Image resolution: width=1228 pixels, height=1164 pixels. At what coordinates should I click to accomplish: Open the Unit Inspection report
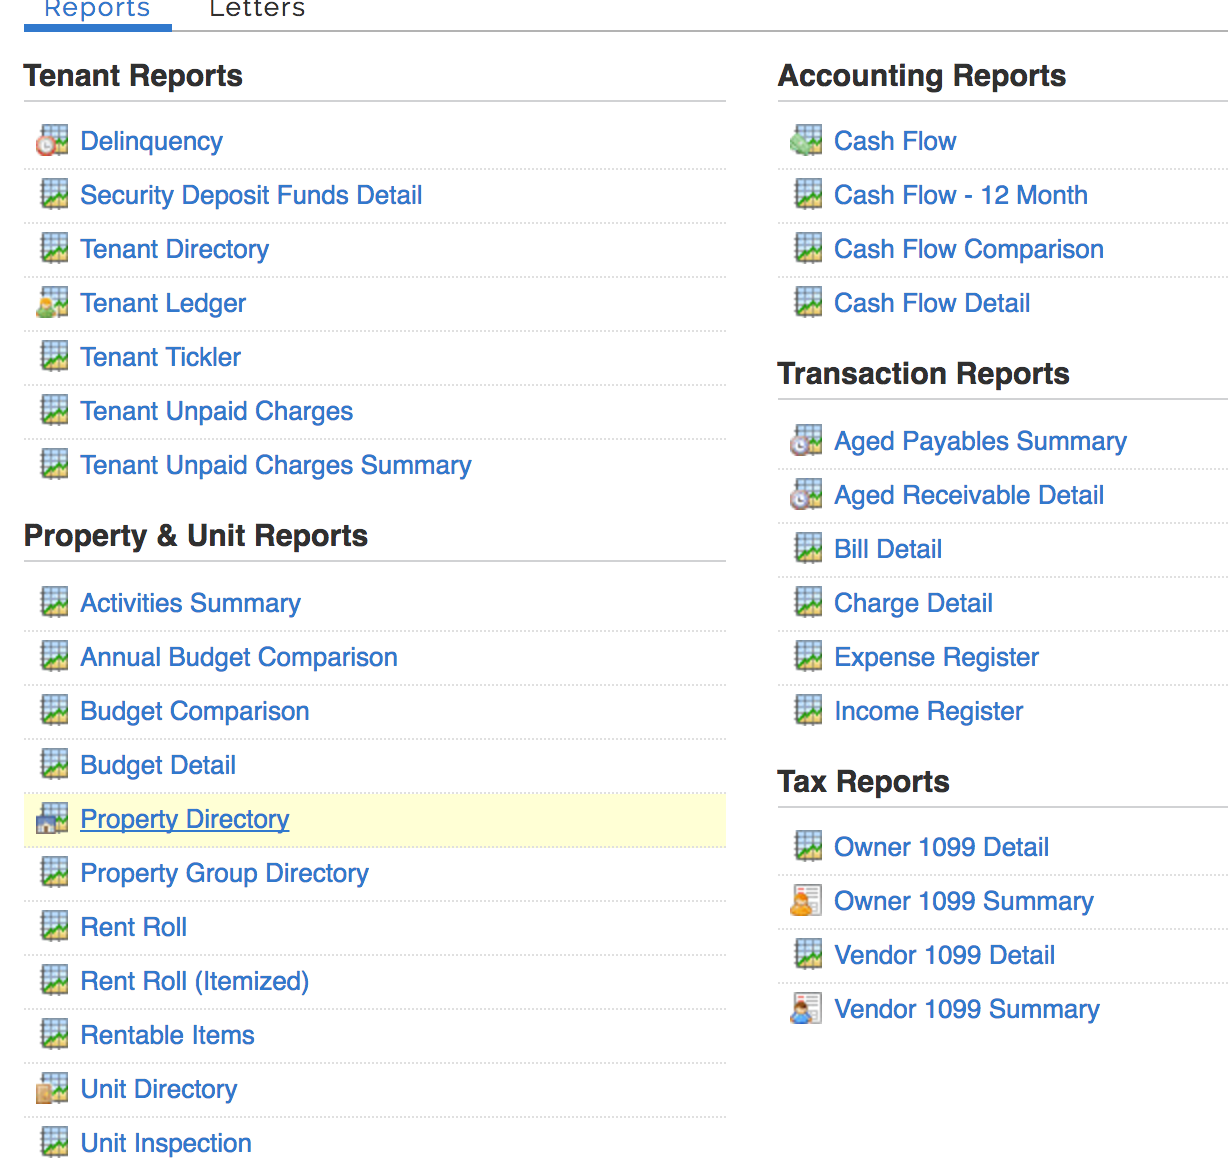pyautogui.click(x=166, y=1143)
